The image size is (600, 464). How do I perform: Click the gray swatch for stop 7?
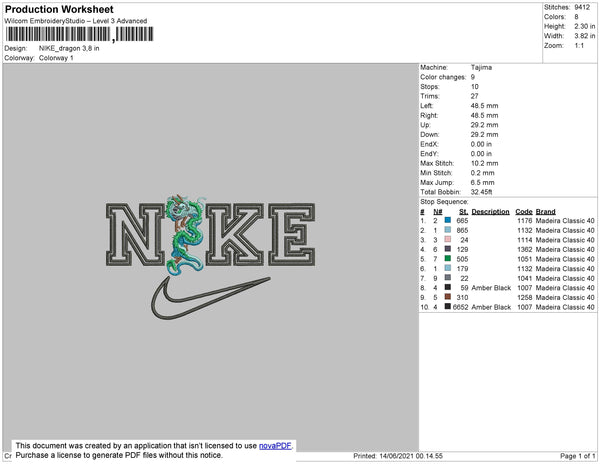coord(448,278)
